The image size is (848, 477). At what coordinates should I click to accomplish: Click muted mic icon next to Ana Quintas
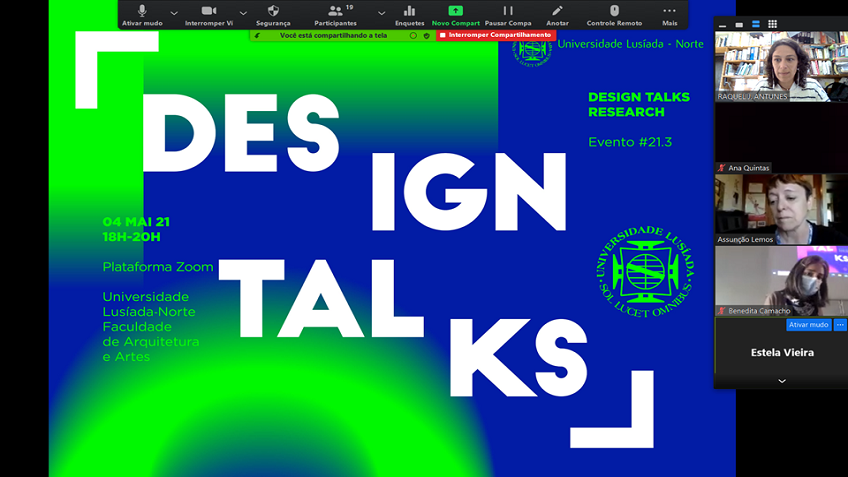pos(721,168)
